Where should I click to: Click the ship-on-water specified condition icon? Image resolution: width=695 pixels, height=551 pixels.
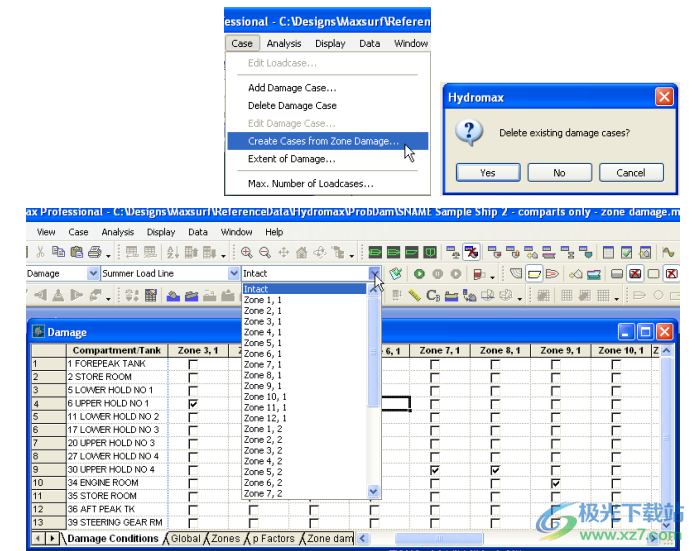pyautogui.click(x=191, y=295)
